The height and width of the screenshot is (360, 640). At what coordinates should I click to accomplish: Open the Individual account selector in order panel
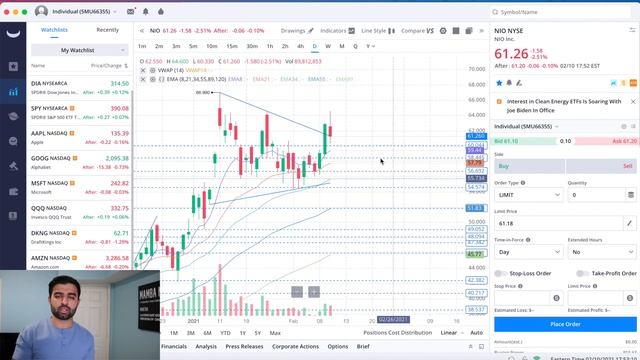526,127
